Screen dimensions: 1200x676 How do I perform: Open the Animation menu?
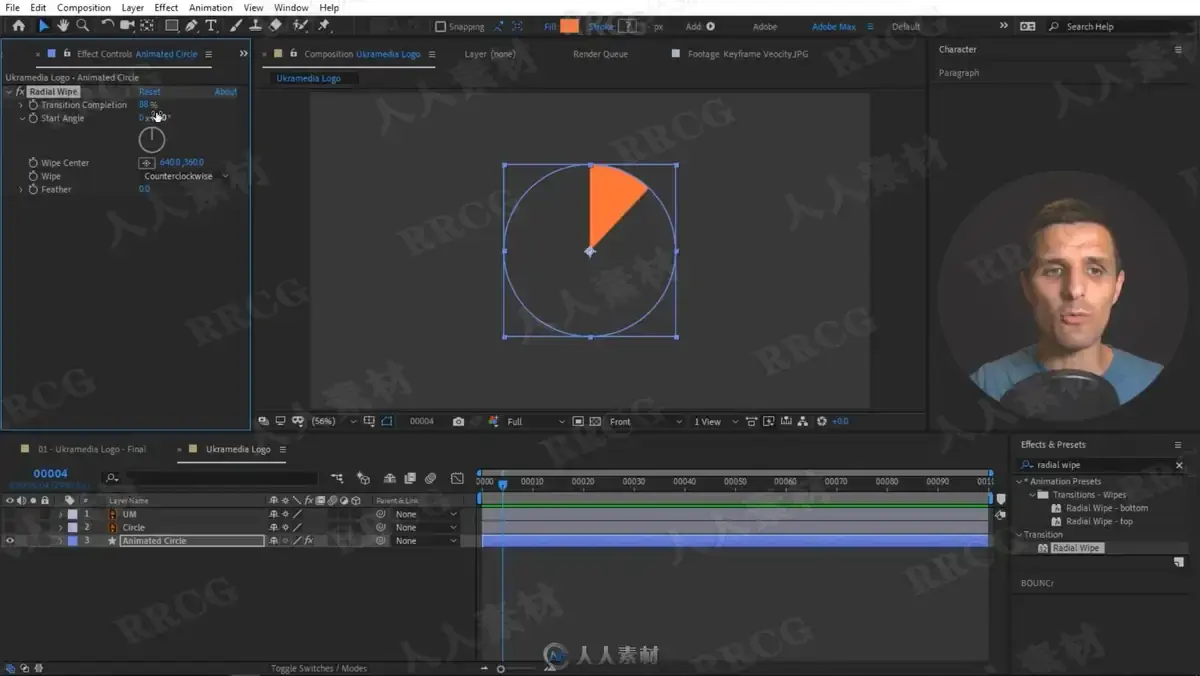(x=210, y=7)
